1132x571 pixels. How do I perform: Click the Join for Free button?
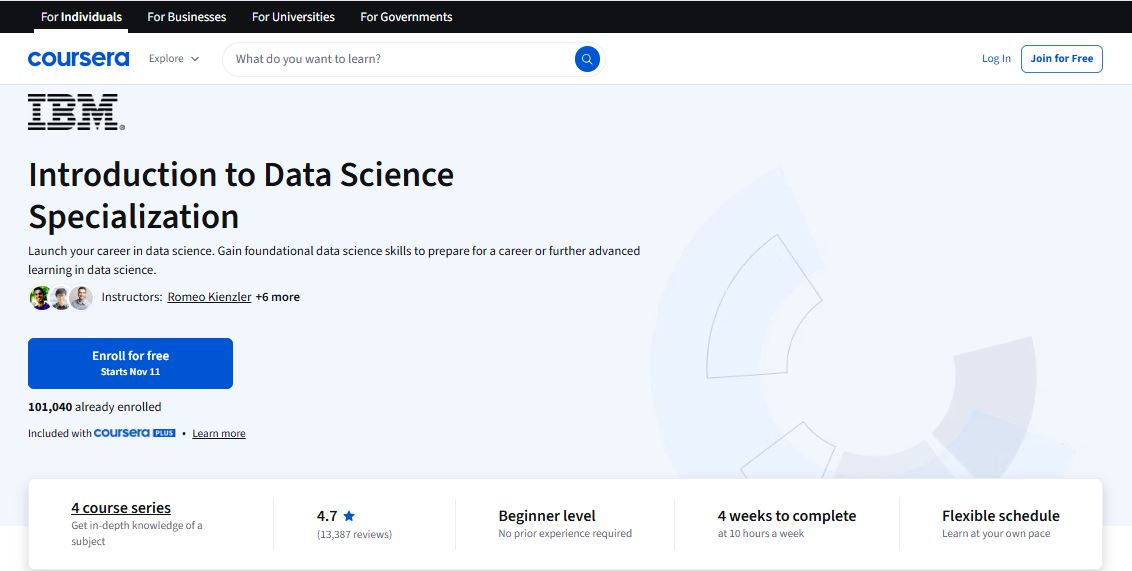point(1061,58)
